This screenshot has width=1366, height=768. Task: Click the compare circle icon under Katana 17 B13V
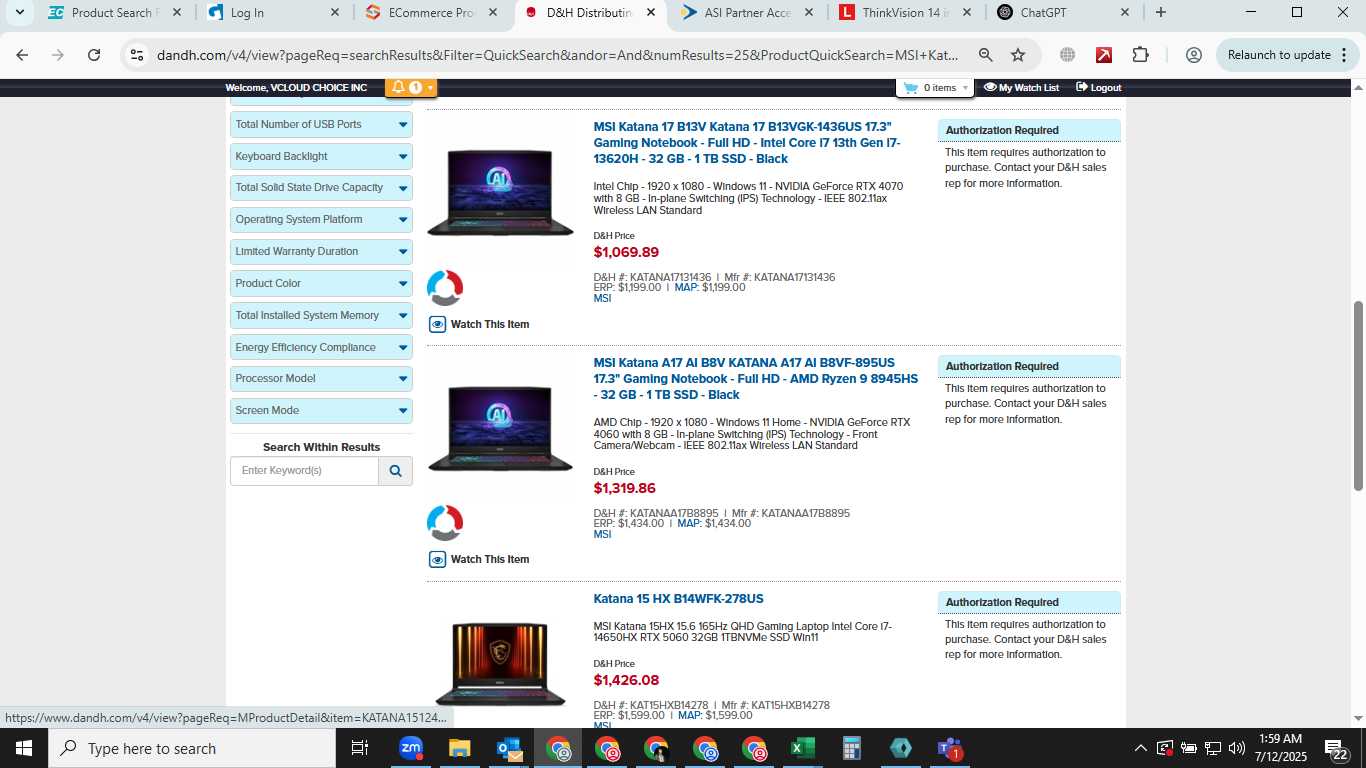click(445, 288)
